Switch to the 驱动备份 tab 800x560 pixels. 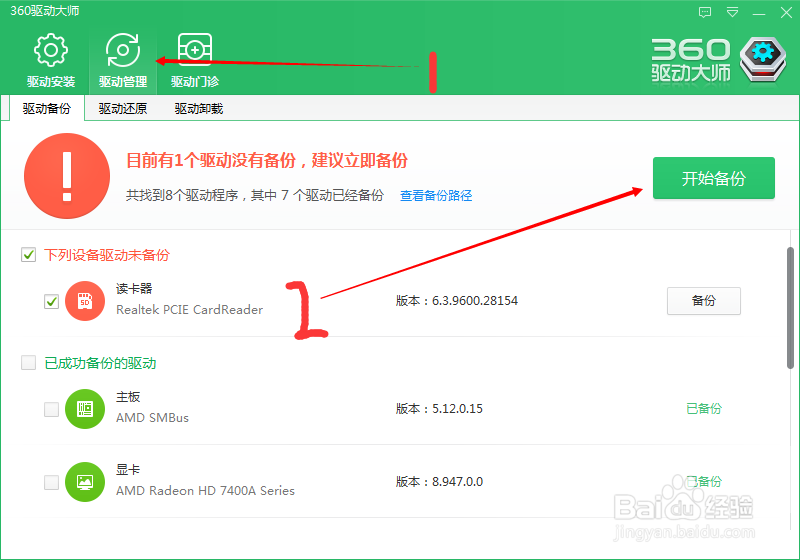pyautogui.click(x=46, y=109)
